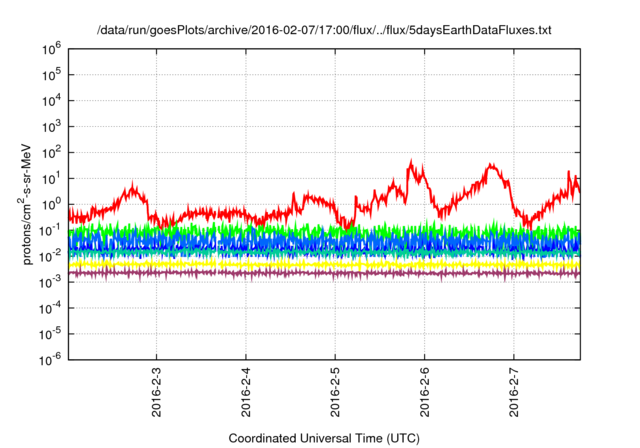Click the protons/cm²-s-sr-MeV axis title
This screenshot has height=448, width=640.
tap(25, 204)
